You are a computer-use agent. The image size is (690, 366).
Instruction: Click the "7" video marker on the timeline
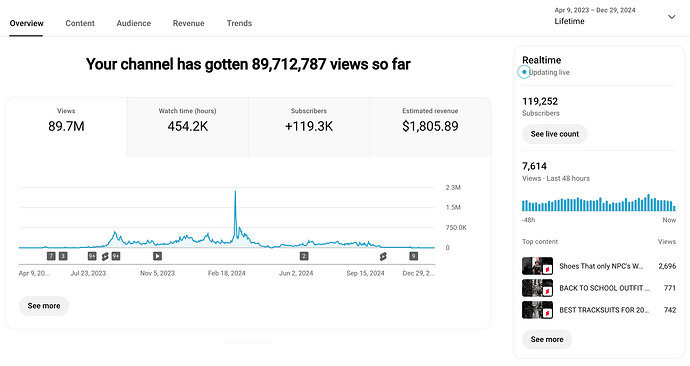[x=51, y=256]
